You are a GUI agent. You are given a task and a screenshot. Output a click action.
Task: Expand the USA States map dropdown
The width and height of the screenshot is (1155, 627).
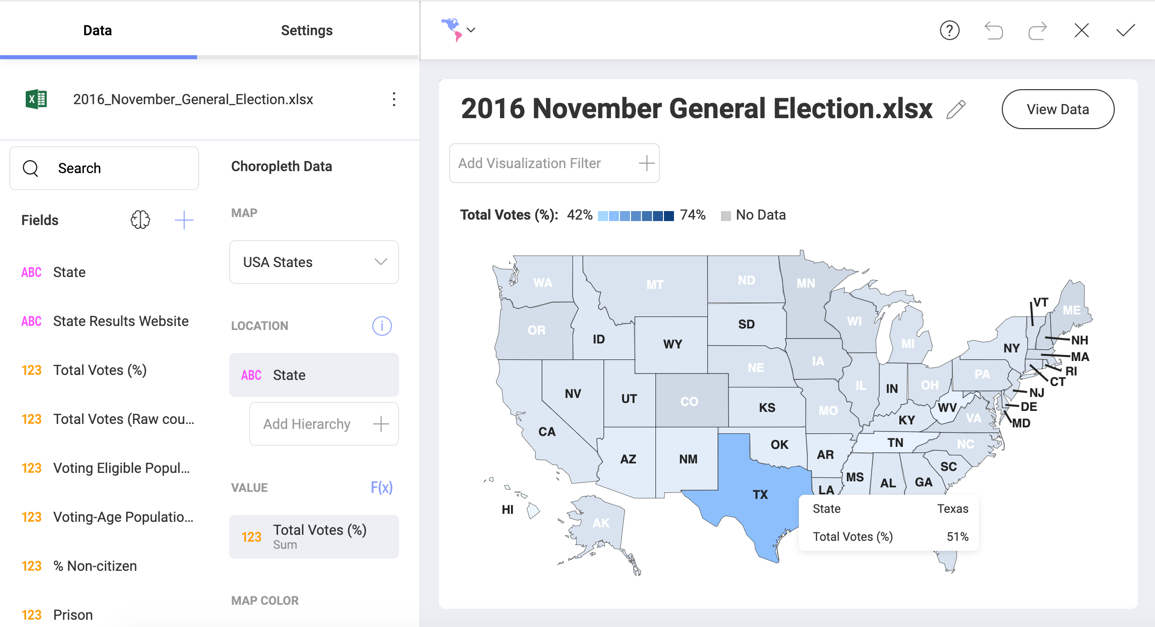(314, 262)
